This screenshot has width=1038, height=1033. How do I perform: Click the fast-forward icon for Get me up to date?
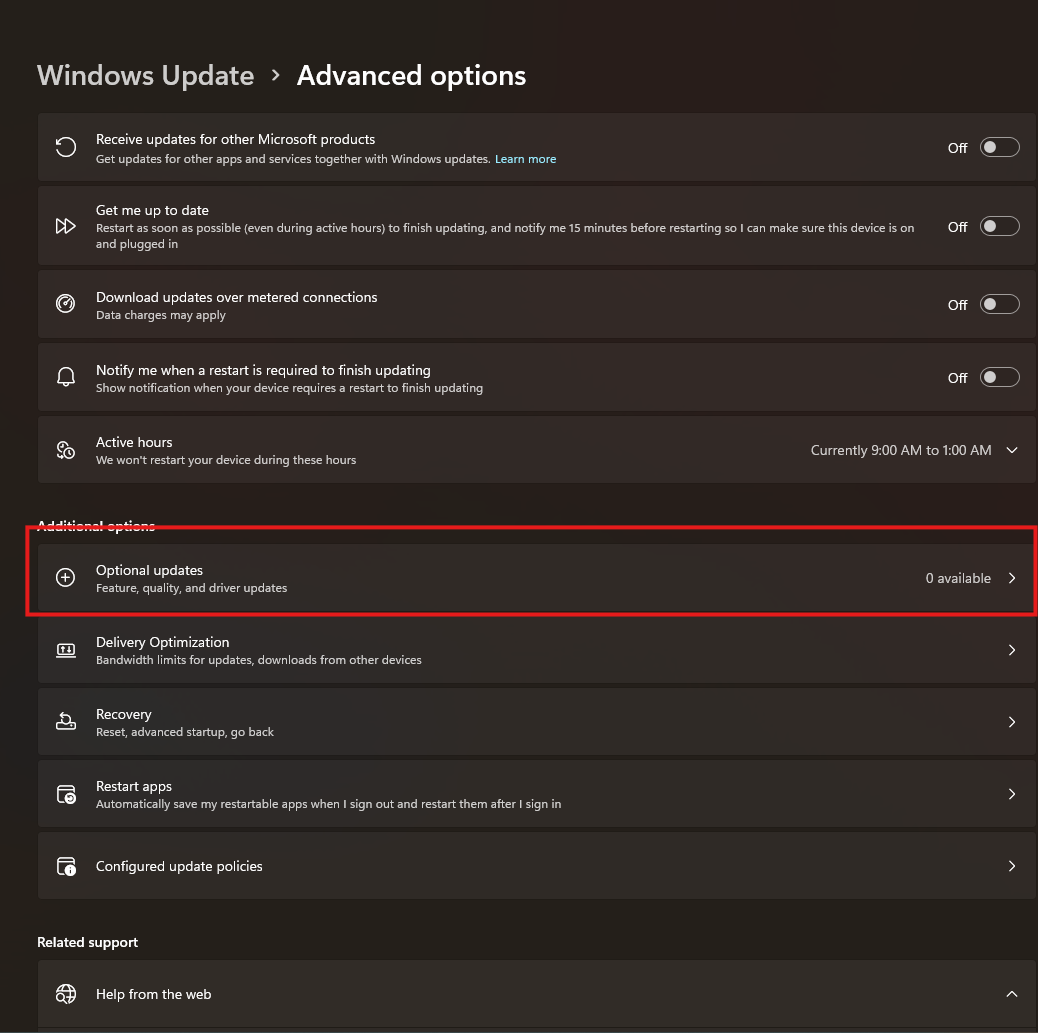point(66,226)
